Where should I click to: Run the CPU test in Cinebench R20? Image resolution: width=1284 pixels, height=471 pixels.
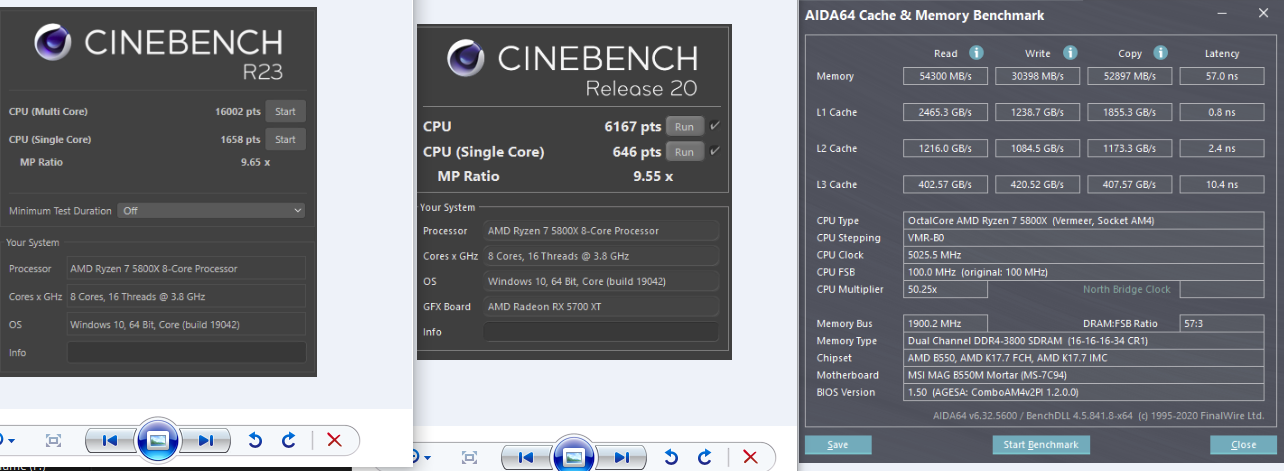pyautogui.click(x=684, y=126)
